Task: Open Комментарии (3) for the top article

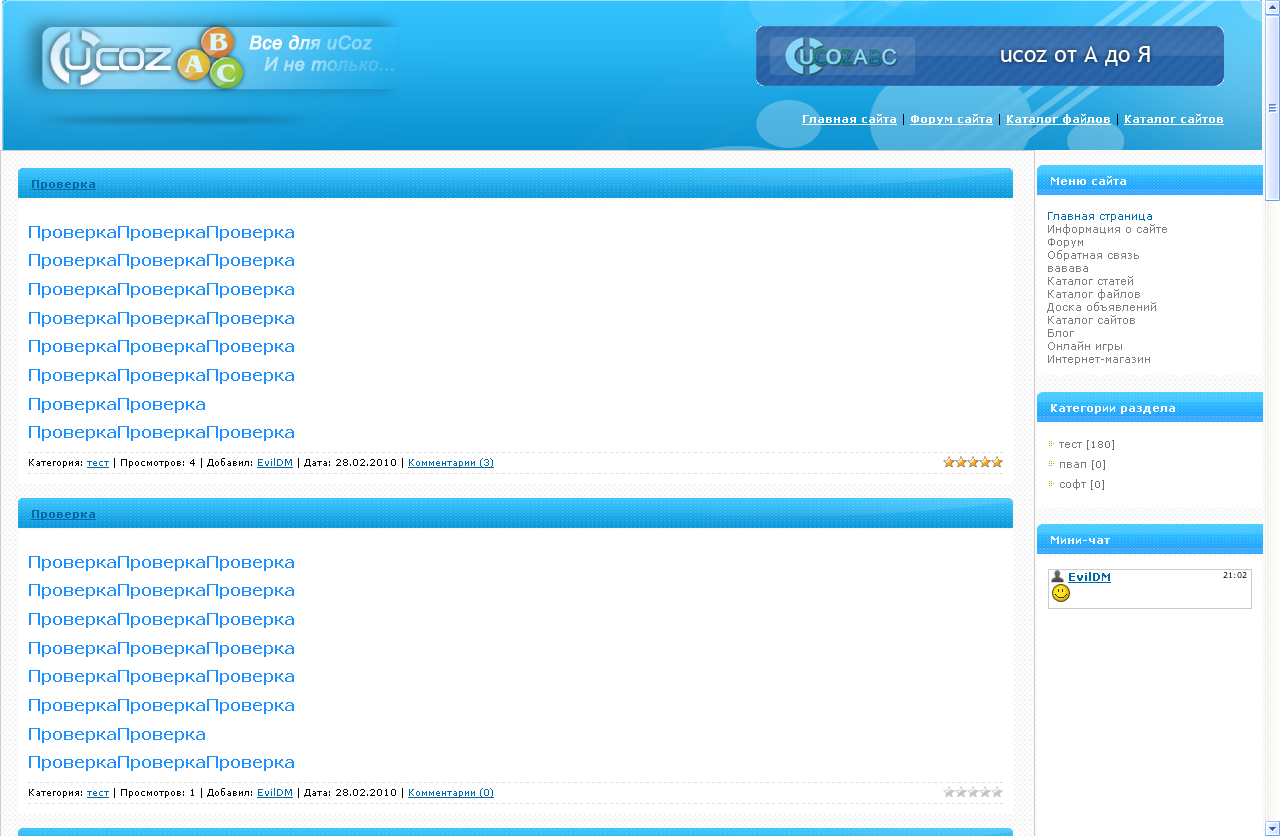Action: pyautogui.click(x=449, y=462)
